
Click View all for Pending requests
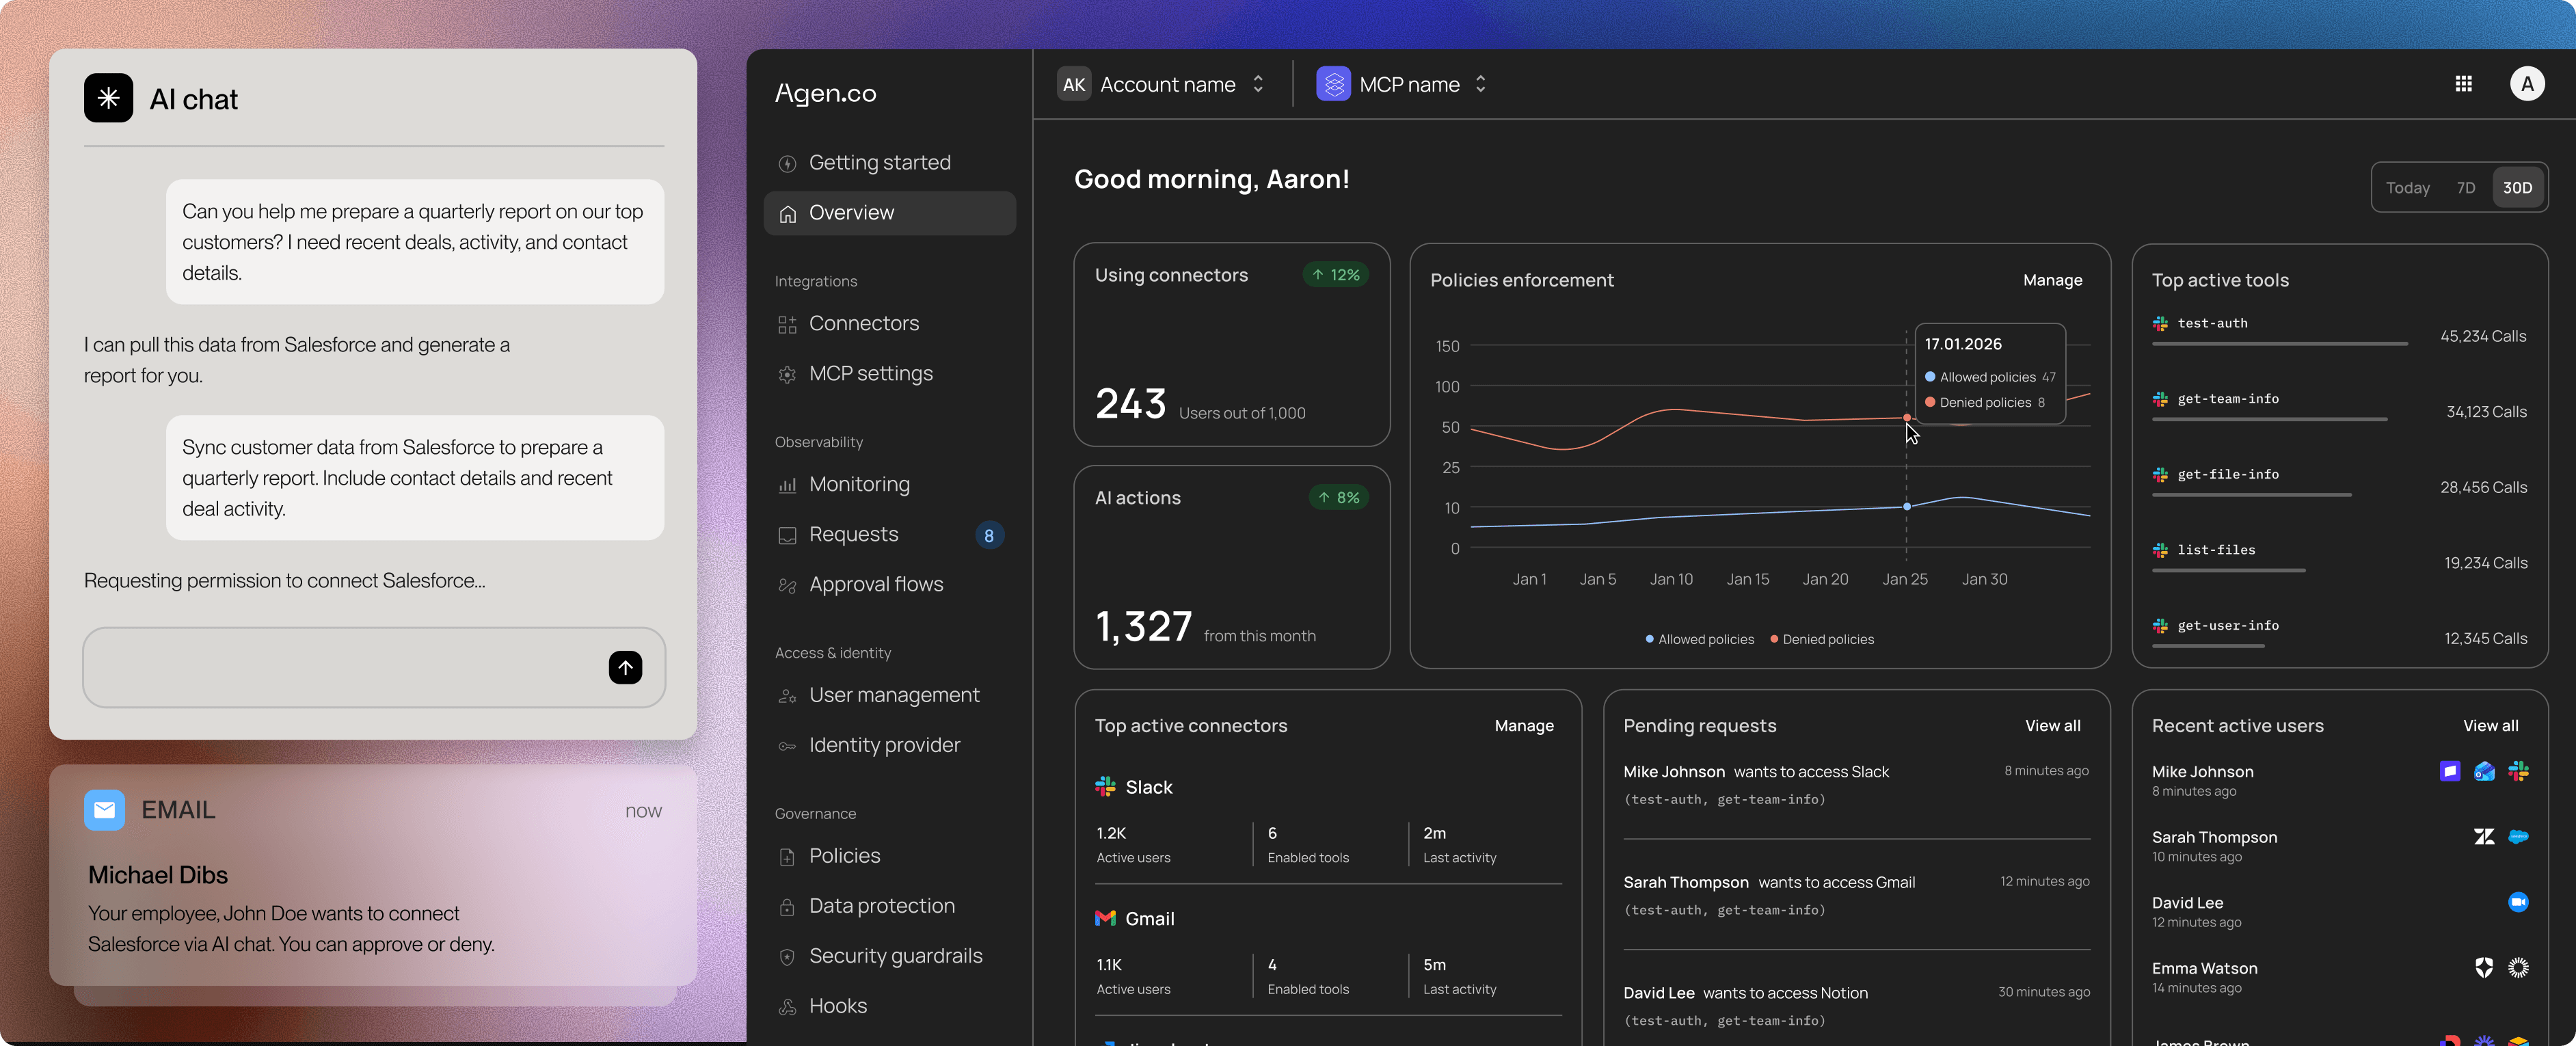pyautogui.click(x=2052, y=726)
